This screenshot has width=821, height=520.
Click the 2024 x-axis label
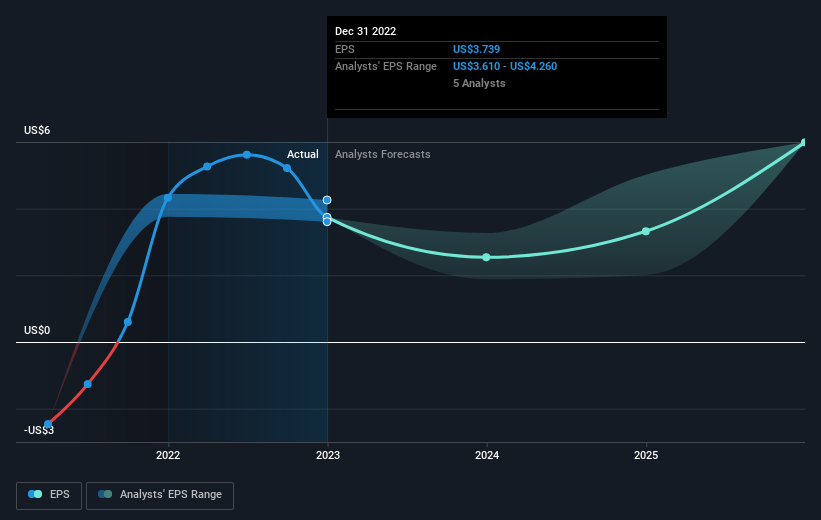[487, 455]
